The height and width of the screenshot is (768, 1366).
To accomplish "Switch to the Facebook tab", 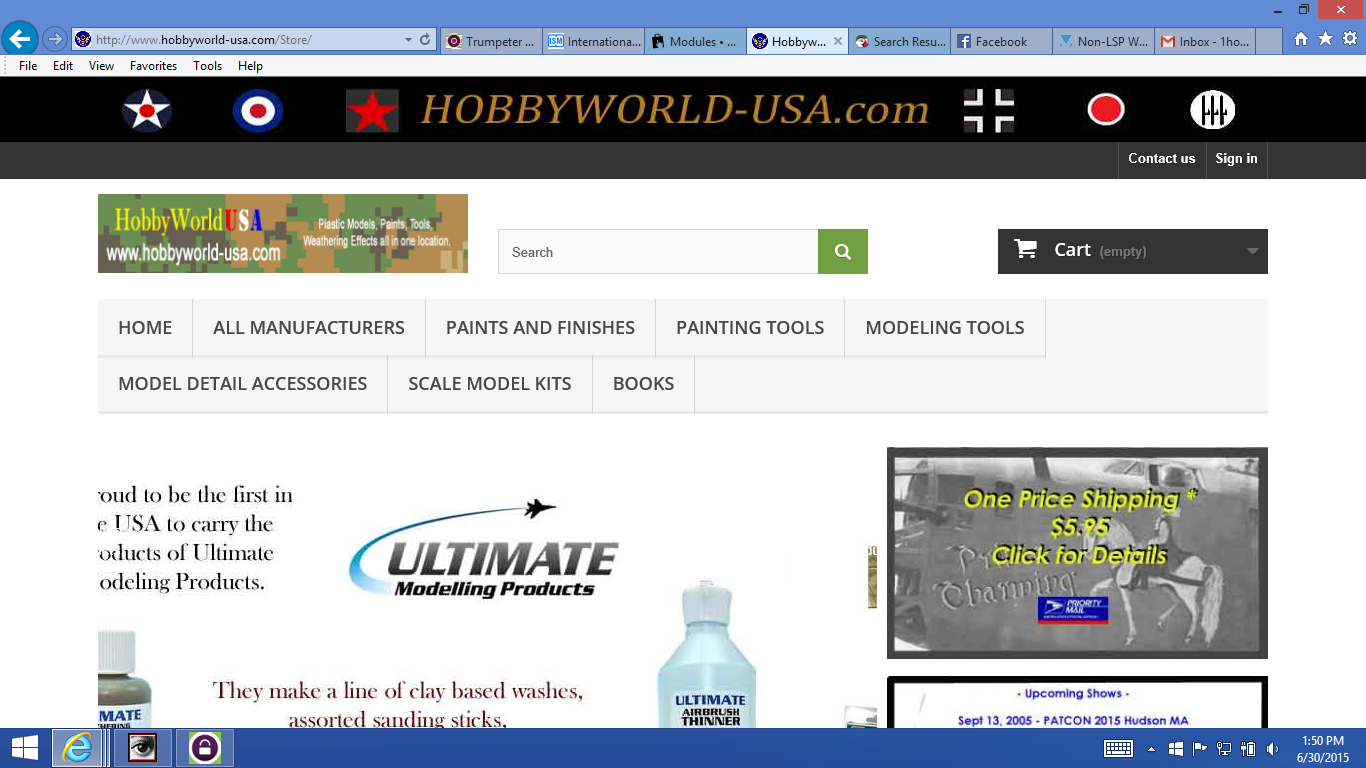I will pyautogui.click(x=1002, y=41).
